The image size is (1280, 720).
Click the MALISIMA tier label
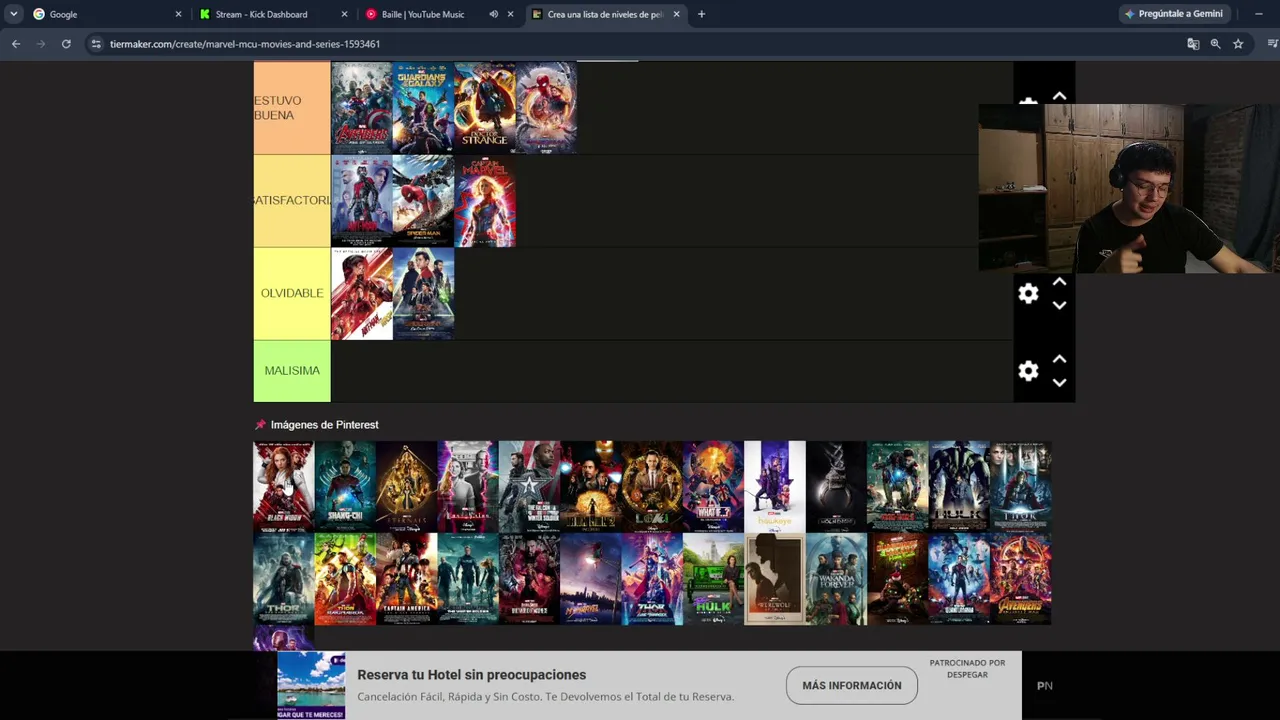[x=292, y=371]
